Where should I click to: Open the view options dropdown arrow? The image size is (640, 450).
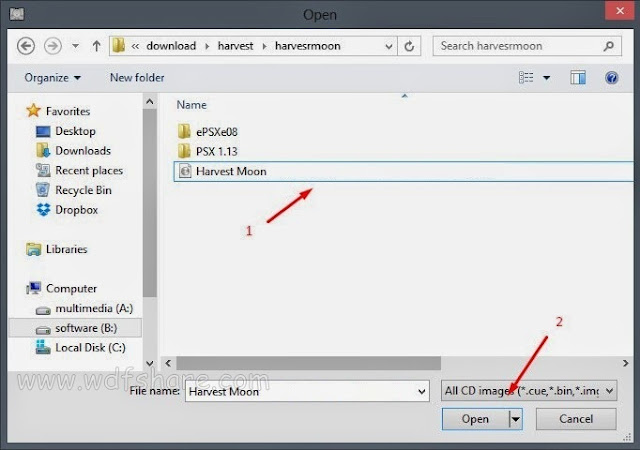[x=547, y=78]
